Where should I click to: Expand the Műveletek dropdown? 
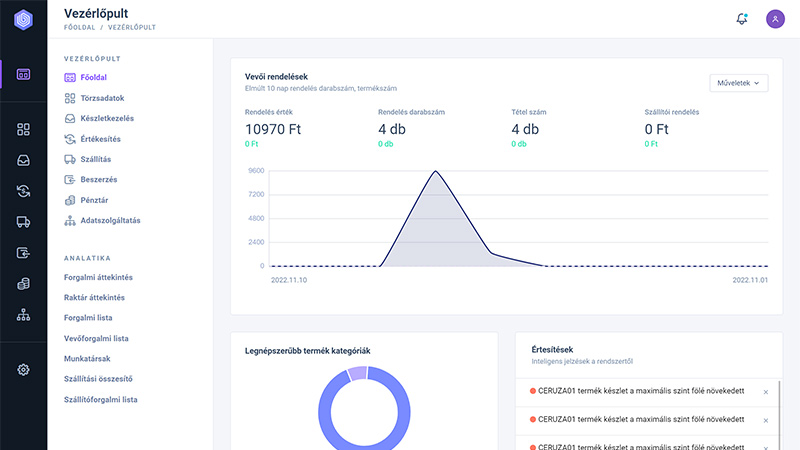[x=738, y=83]
